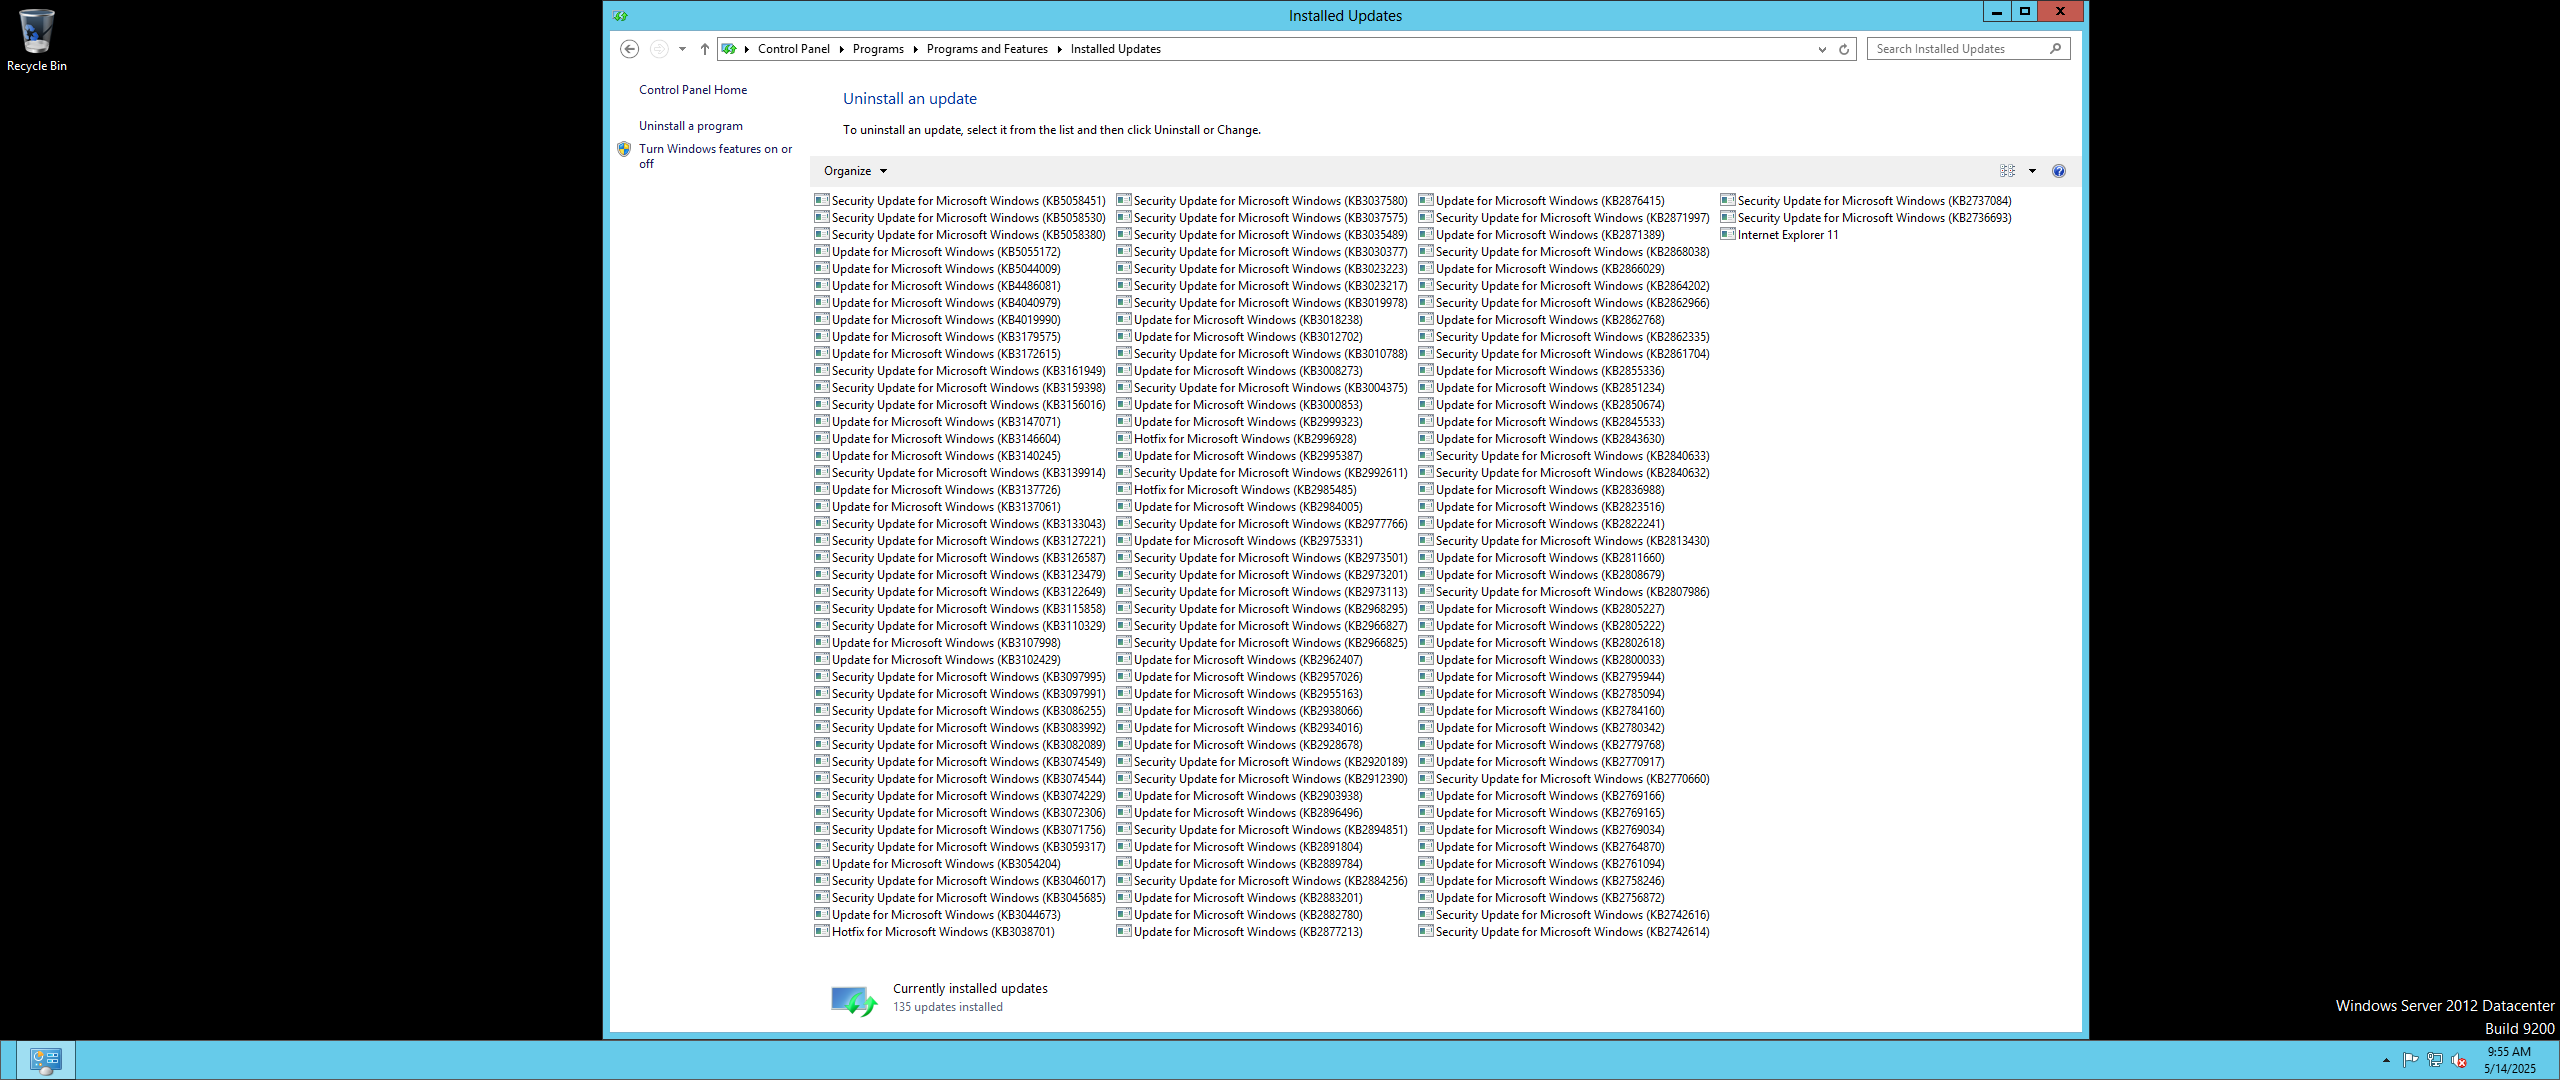
Task: Click the Control Panel address bar icon
Action: tap(729, 48)
